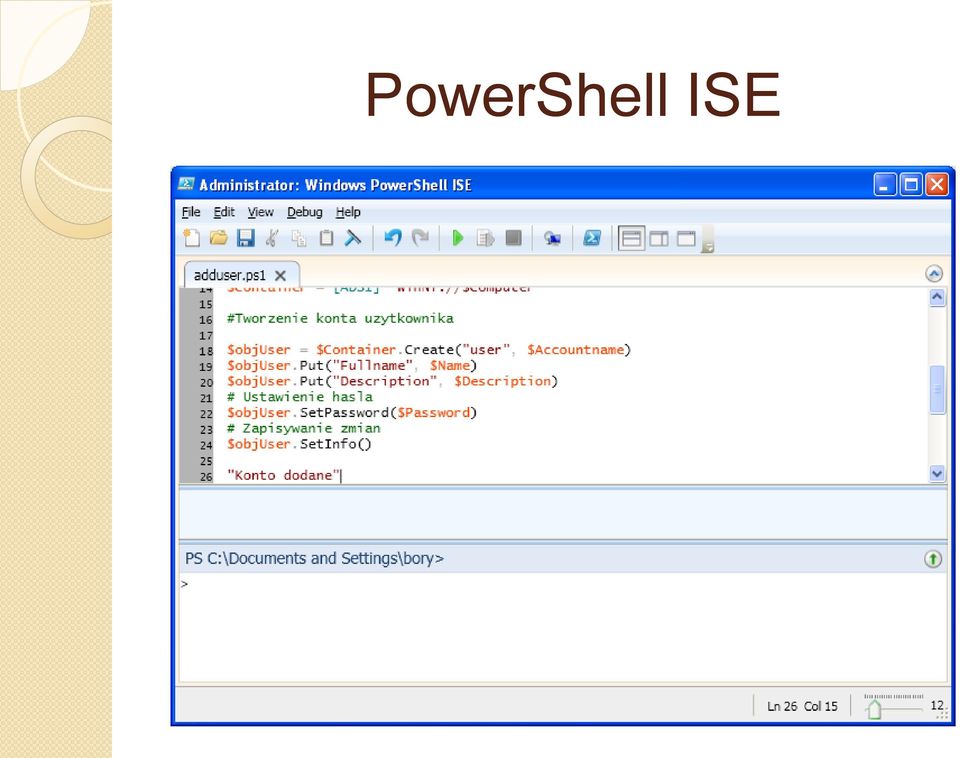This screenshot has height=758, width=960.
Task: Click the $objUser.SetInfo() line
Action: click(299, 444)
